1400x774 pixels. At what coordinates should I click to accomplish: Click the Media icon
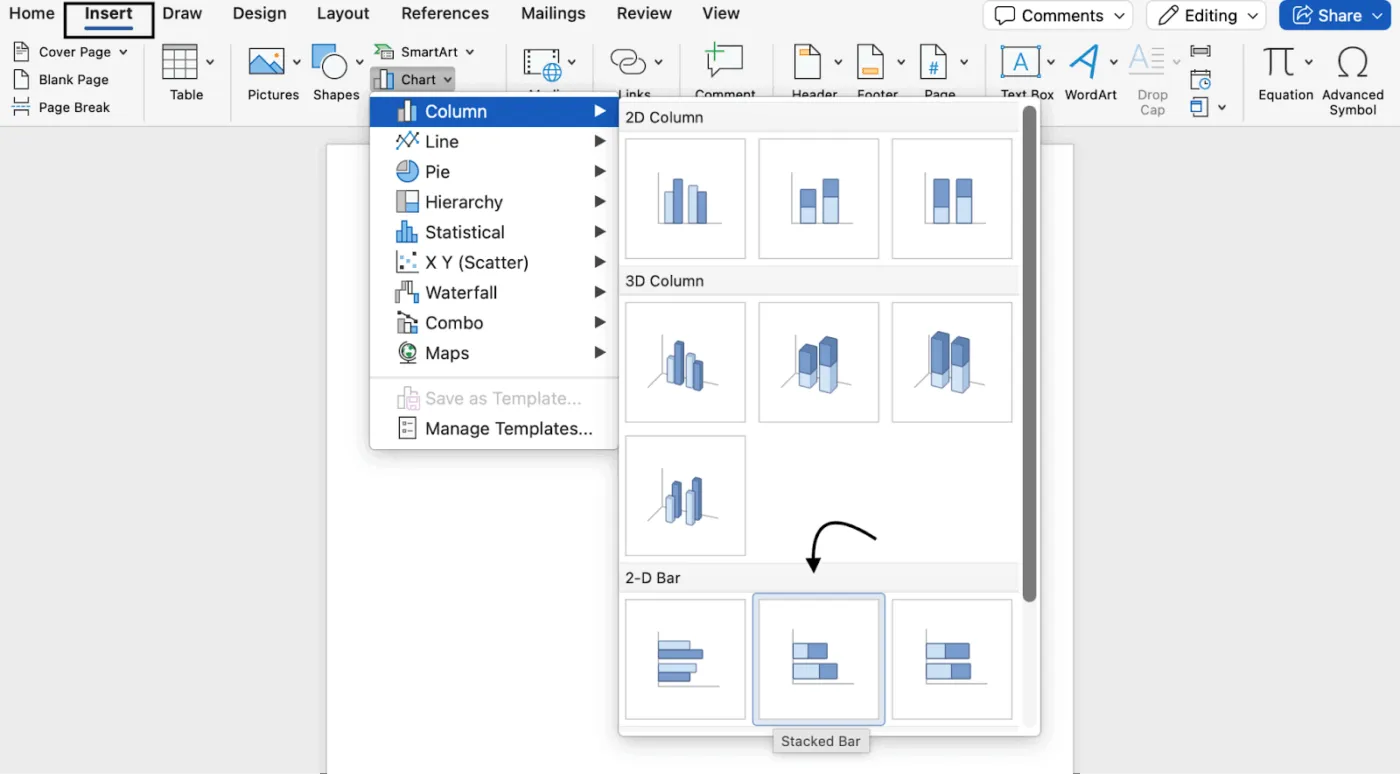tap(543, 64)
